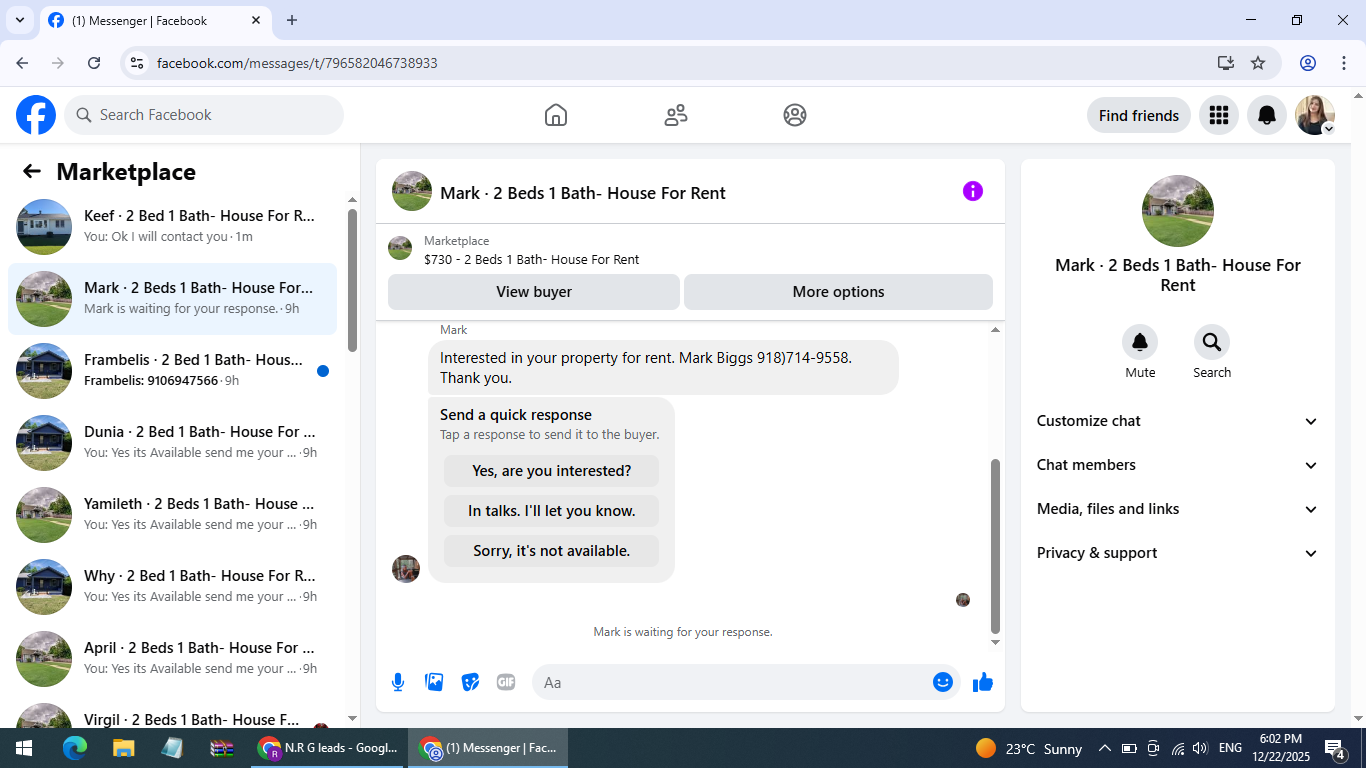Select the Mark conversation in list
This screenshot has width=1366, height=768.
(172, 299)
